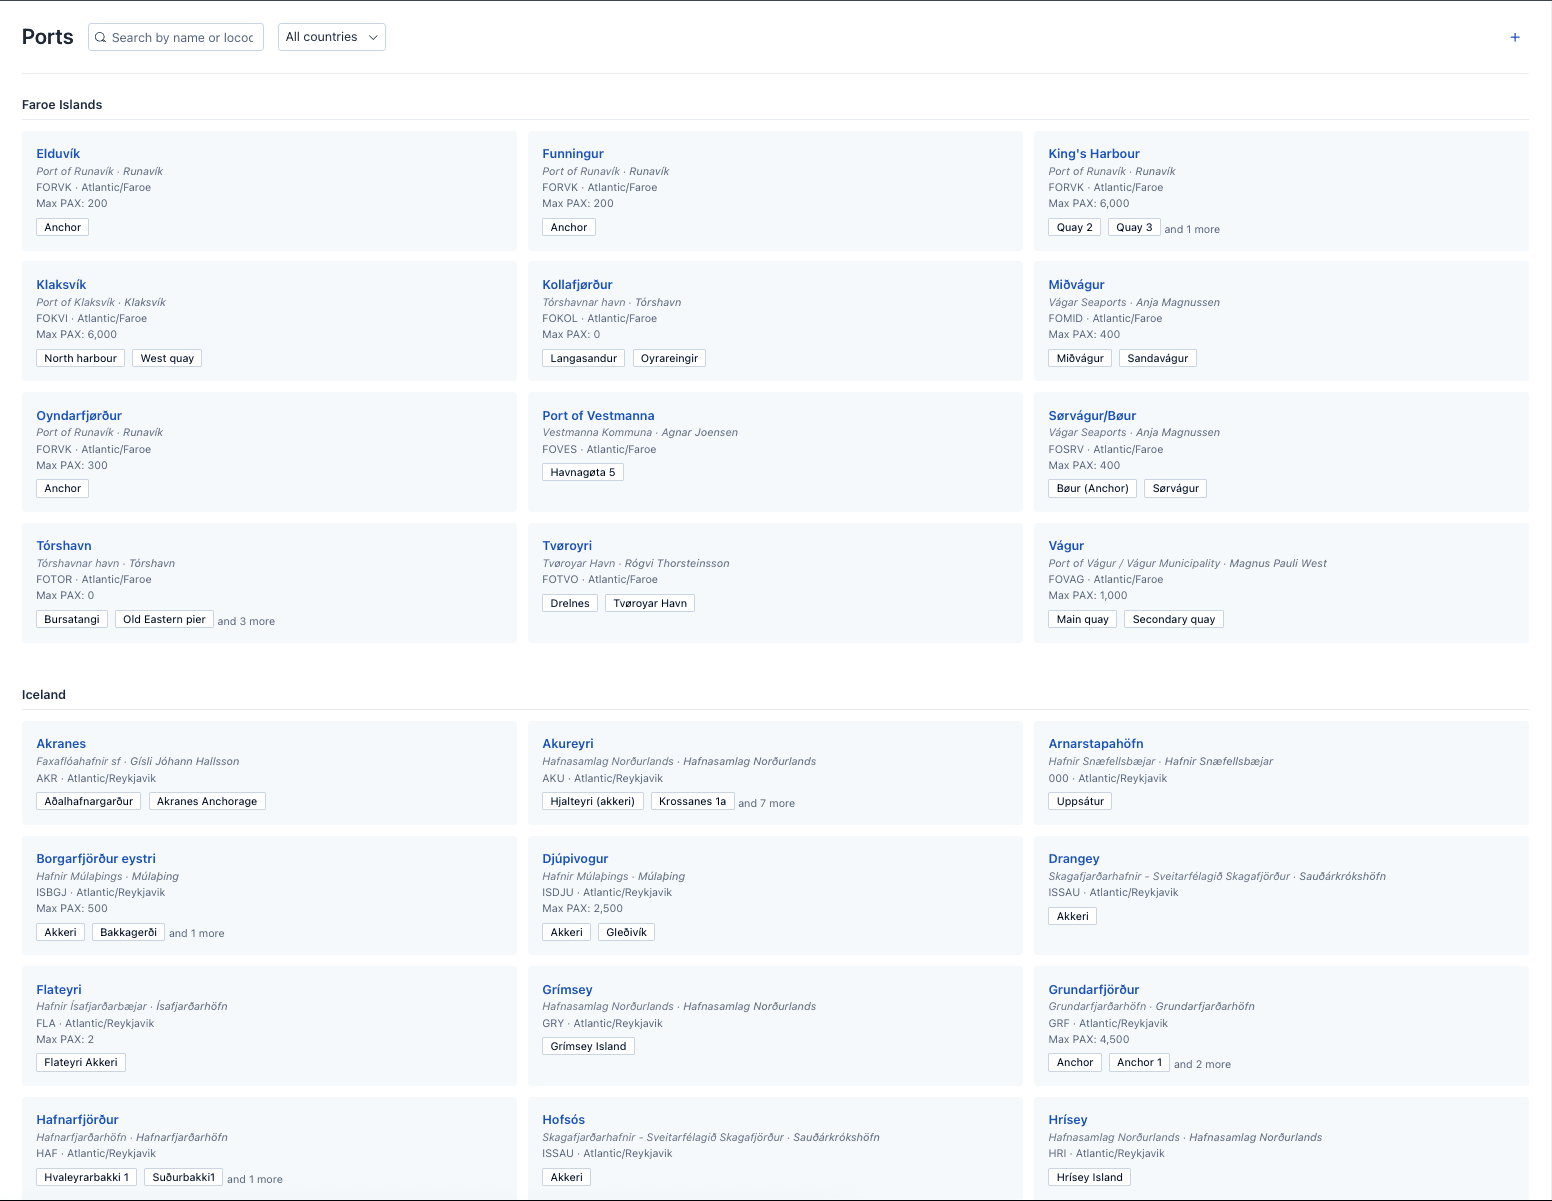
Task: Select the Grímsey Island berth tag
Action: tap(588, 1046)
